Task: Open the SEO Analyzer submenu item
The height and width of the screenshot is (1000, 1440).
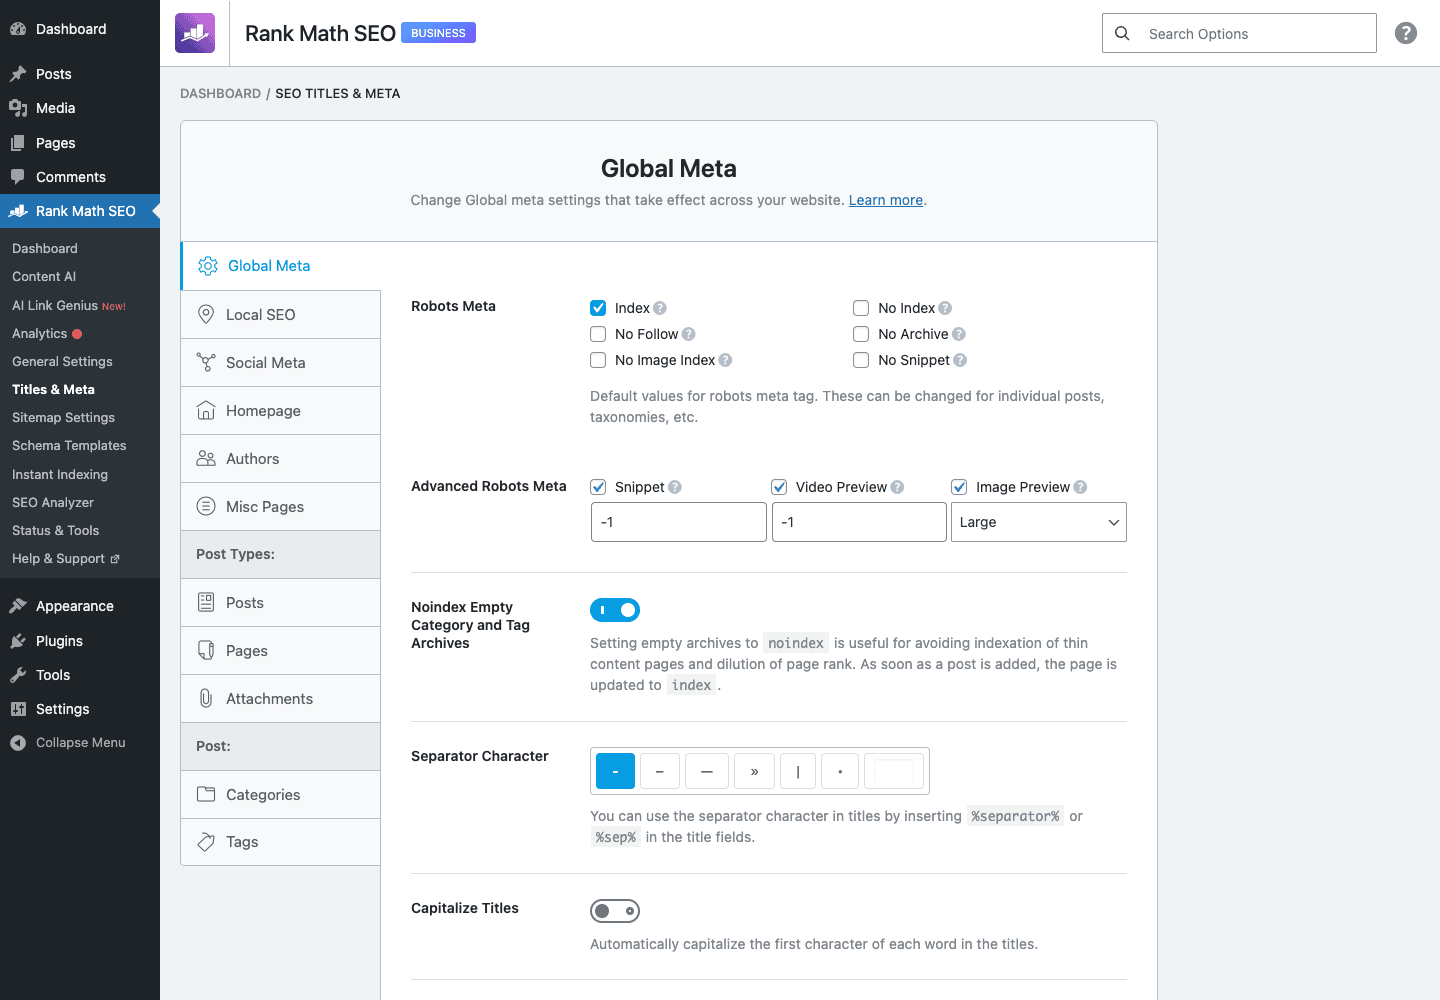Action: coord(53,502)
